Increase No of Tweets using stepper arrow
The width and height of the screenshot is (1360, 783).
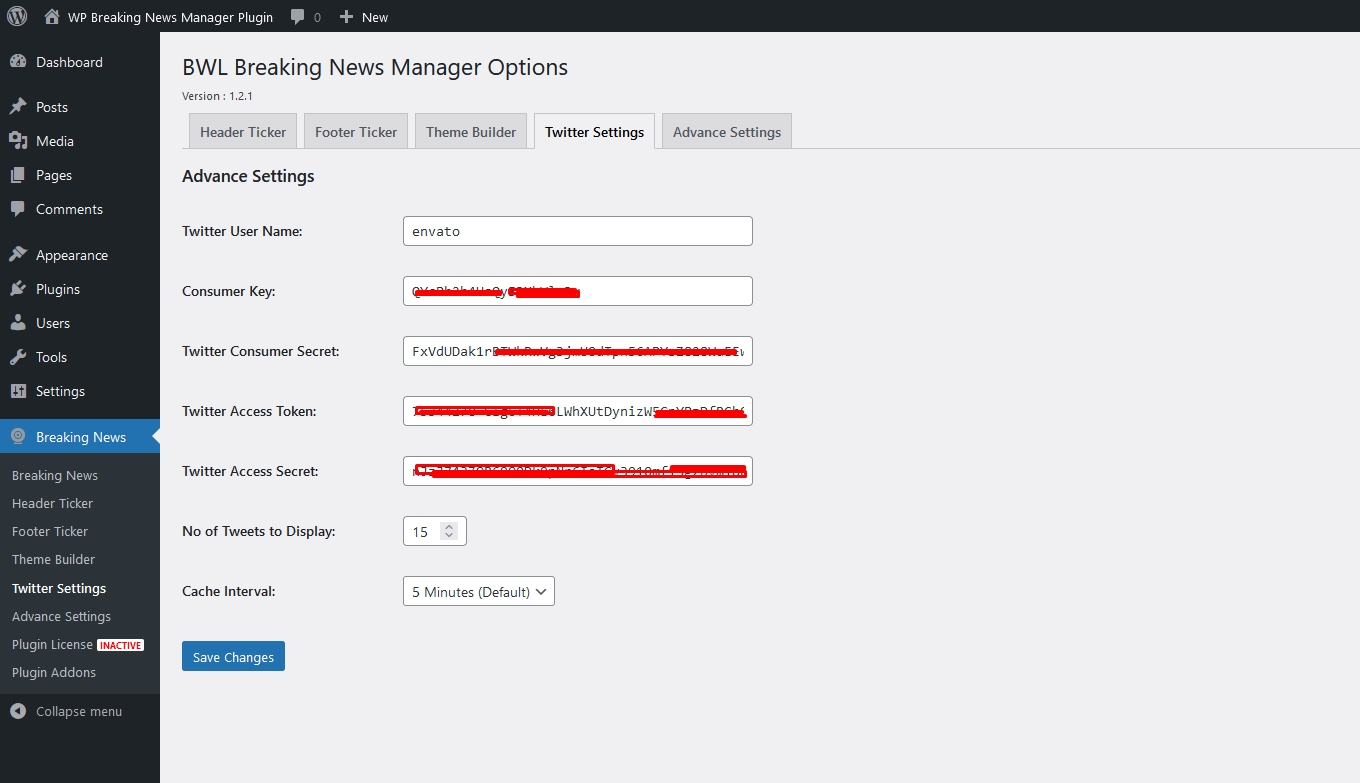click(449, 527)
